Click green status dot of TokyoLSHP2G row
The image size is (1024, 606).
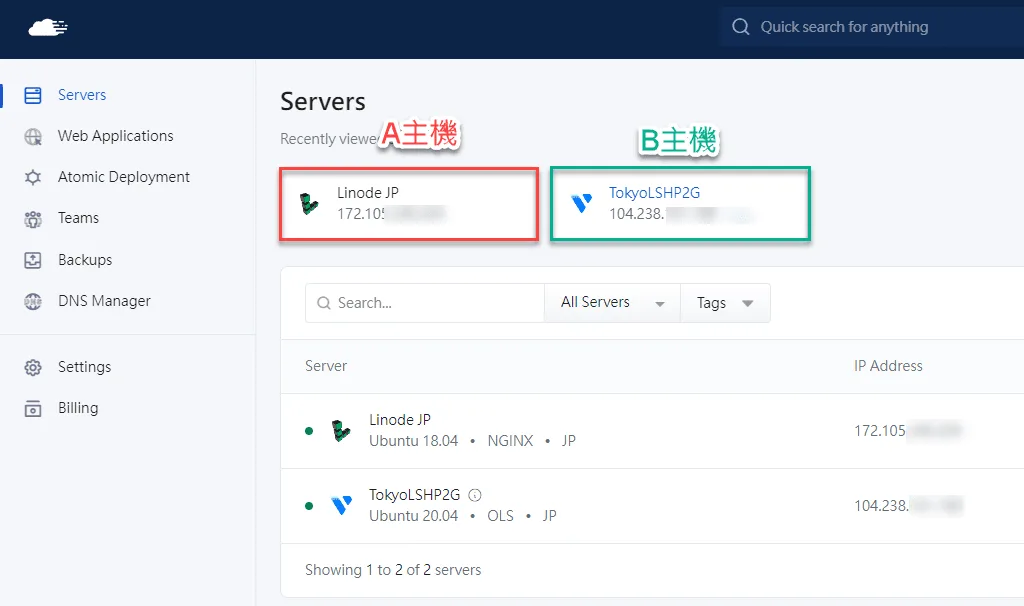[309, 506]
